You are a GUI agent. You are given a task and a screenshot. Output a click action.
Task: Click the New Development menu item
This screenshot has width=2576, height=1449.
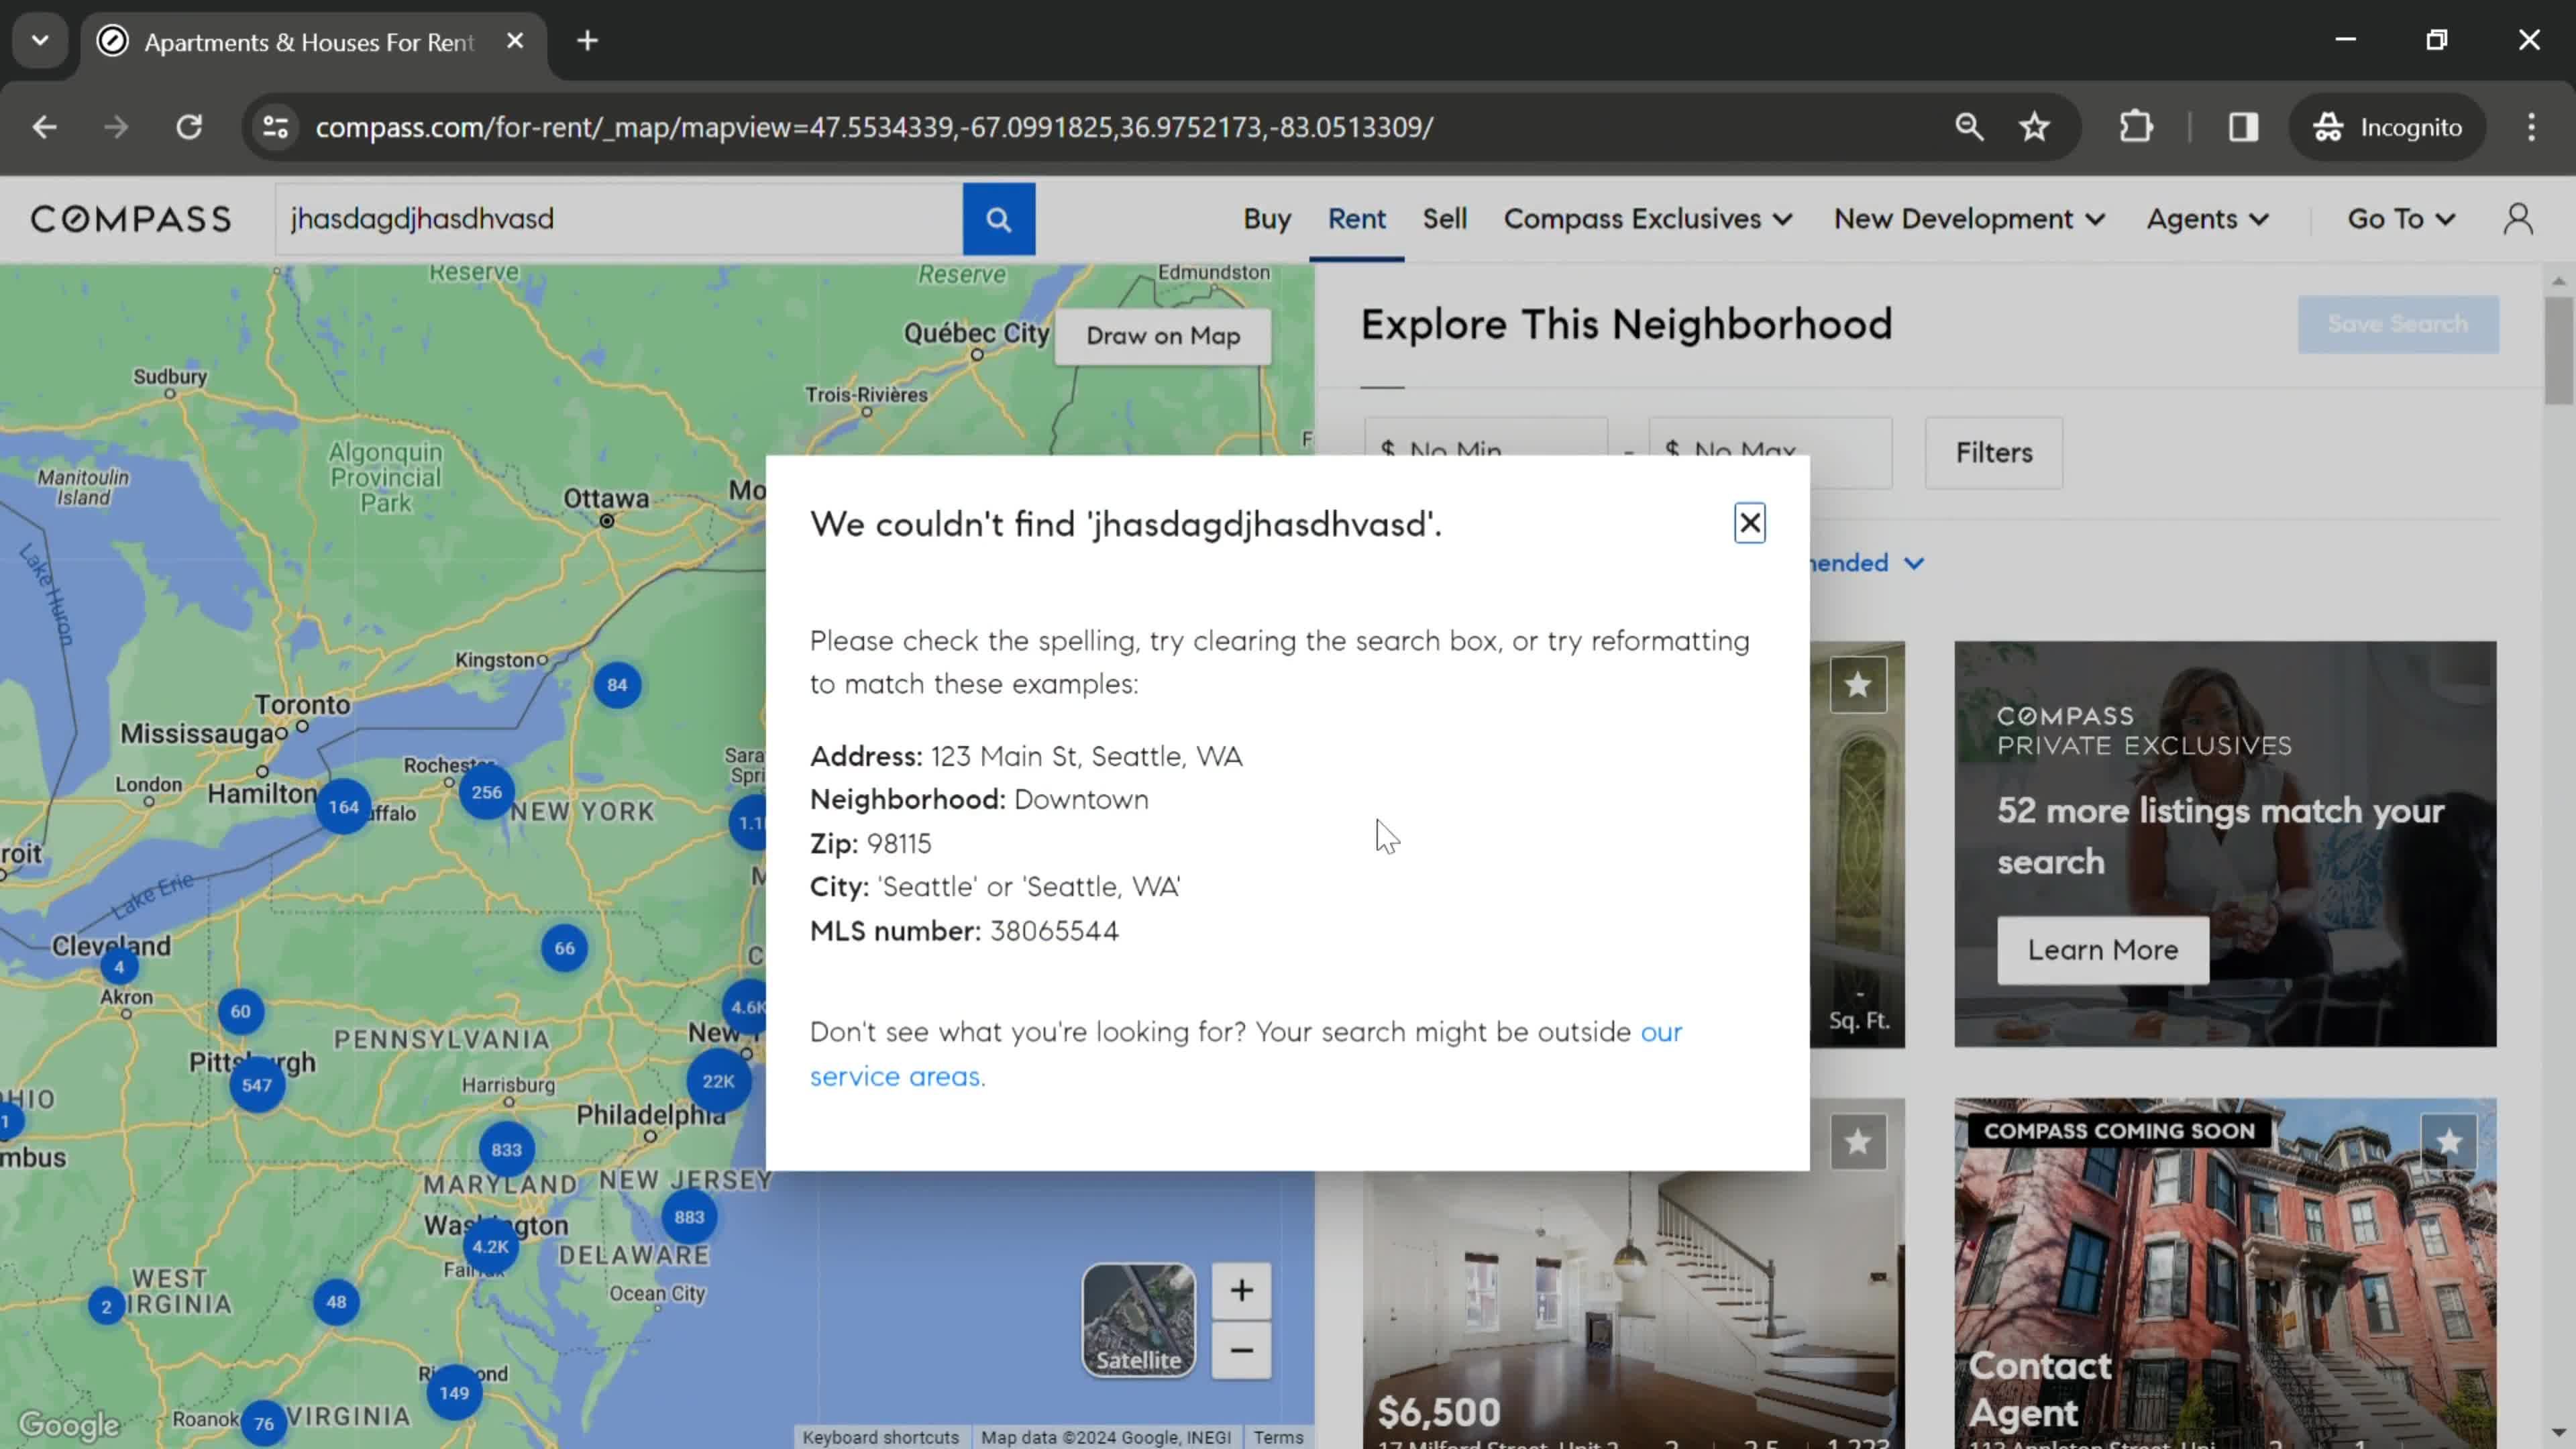coord(1969,217)
